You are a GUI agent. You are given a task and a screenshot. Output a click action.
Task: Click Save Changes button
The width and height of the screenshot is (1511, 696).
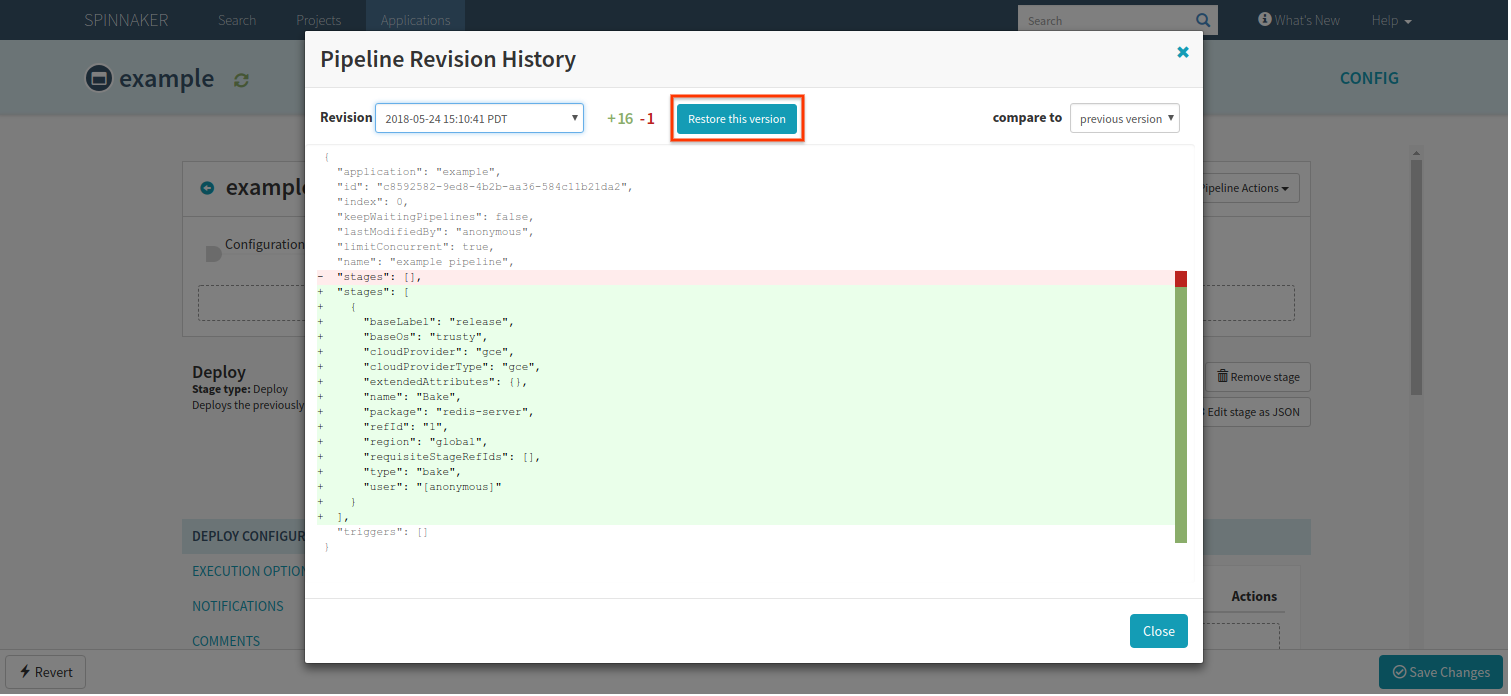pyautogui.click(x=1441, y=672)
